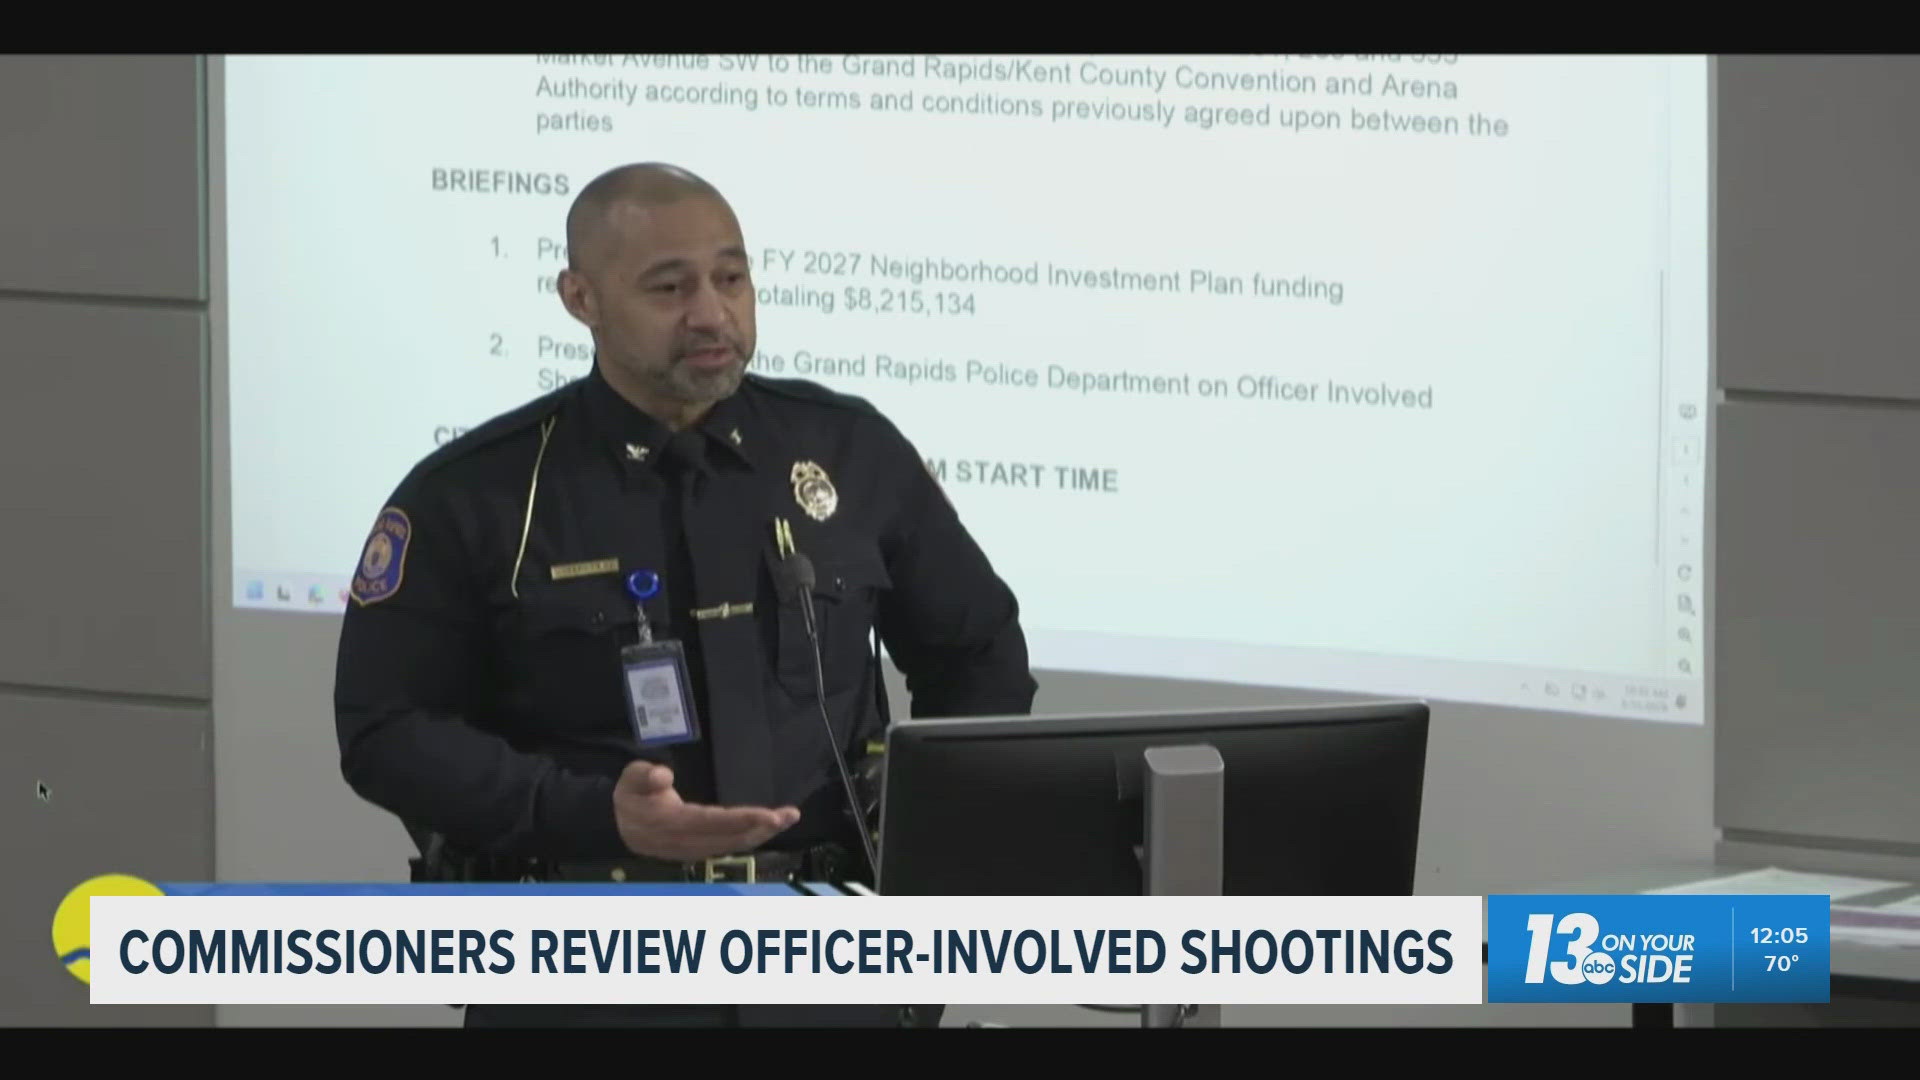The width and height of the screenshot is (1920, 1080).
Task: Click the rotate icon in PDF side toolbar
Action: [1684, 572]
